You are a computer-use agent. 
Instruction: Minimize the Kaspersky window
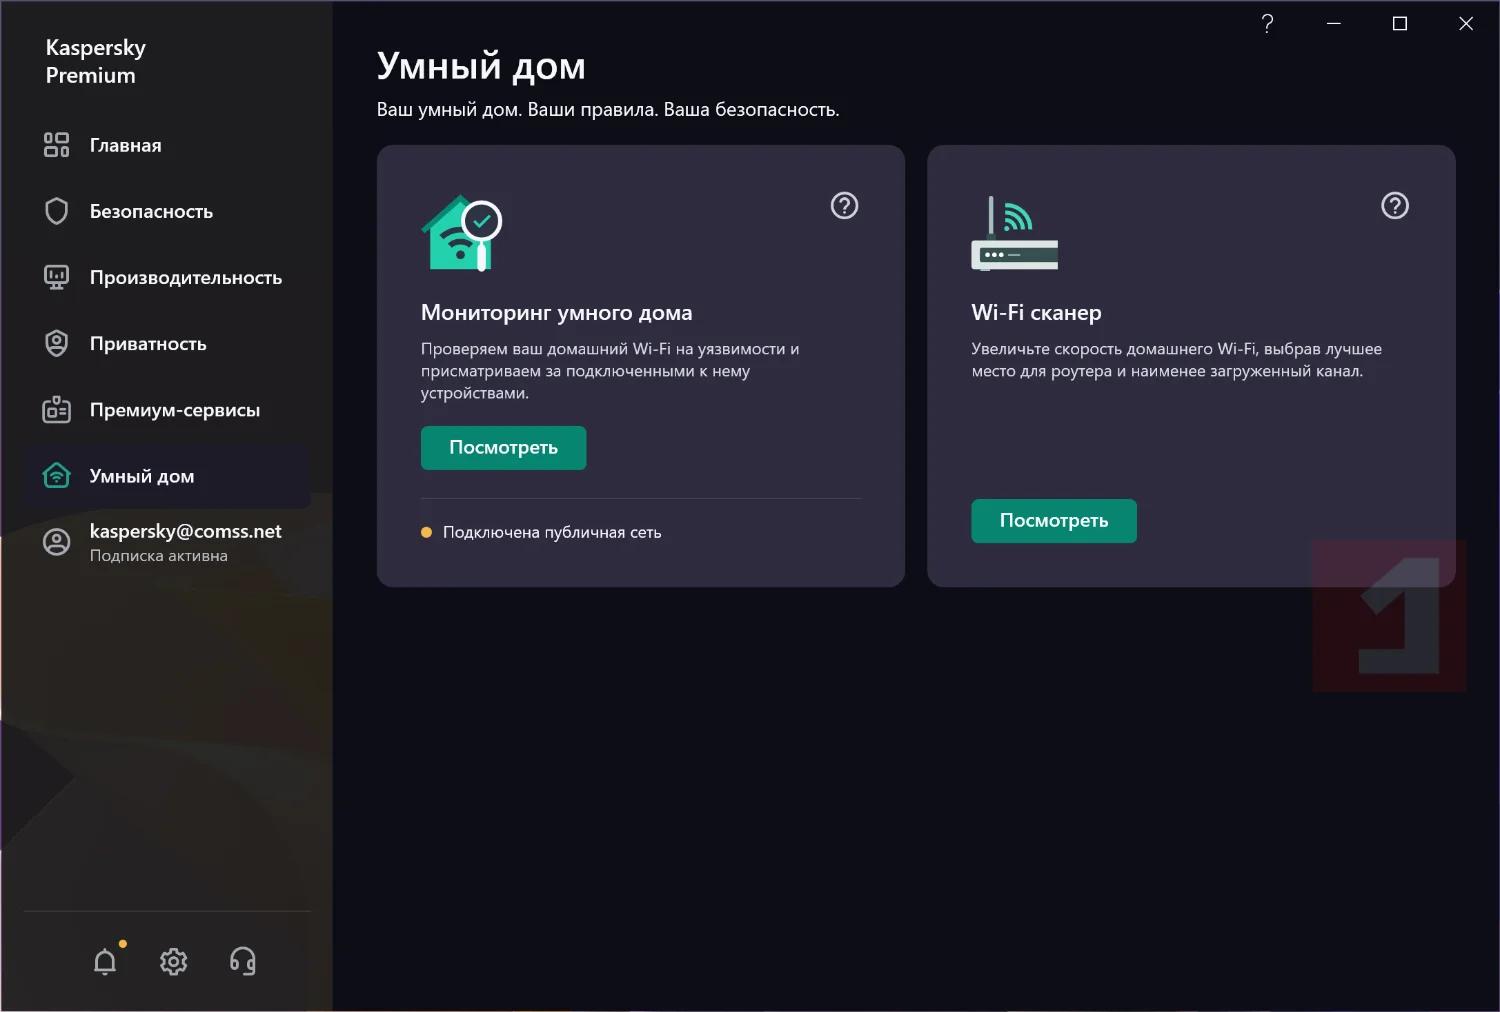[1333, 24]
